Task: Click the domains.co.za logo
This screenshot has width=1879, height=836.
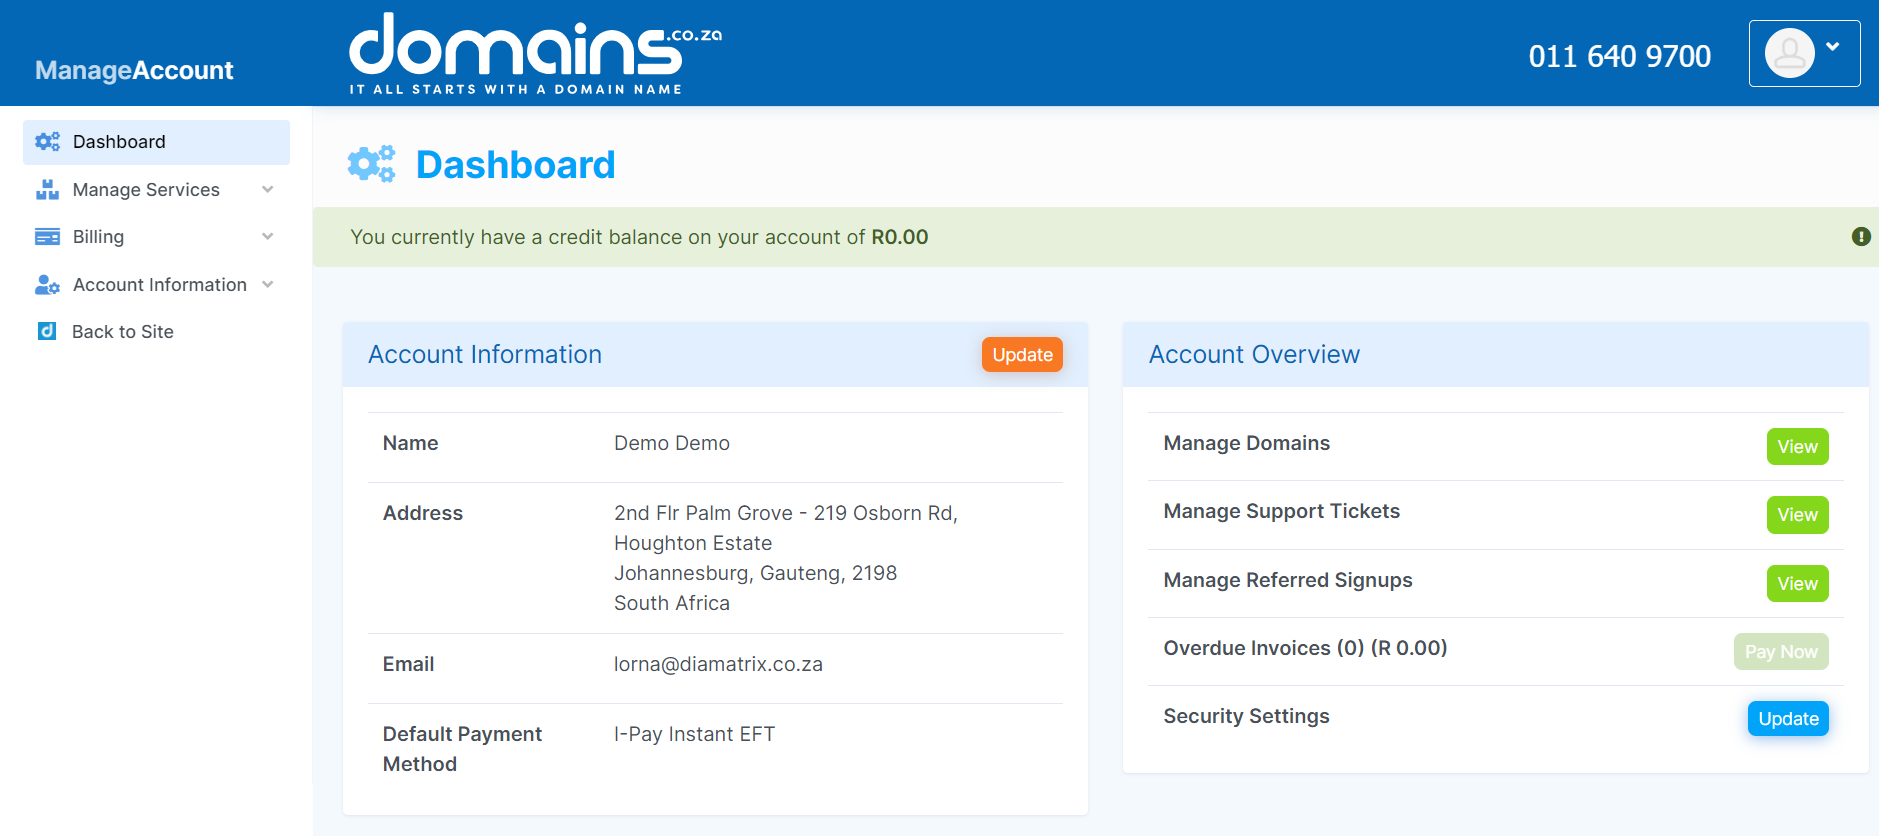Action: [x=534, y=53]
